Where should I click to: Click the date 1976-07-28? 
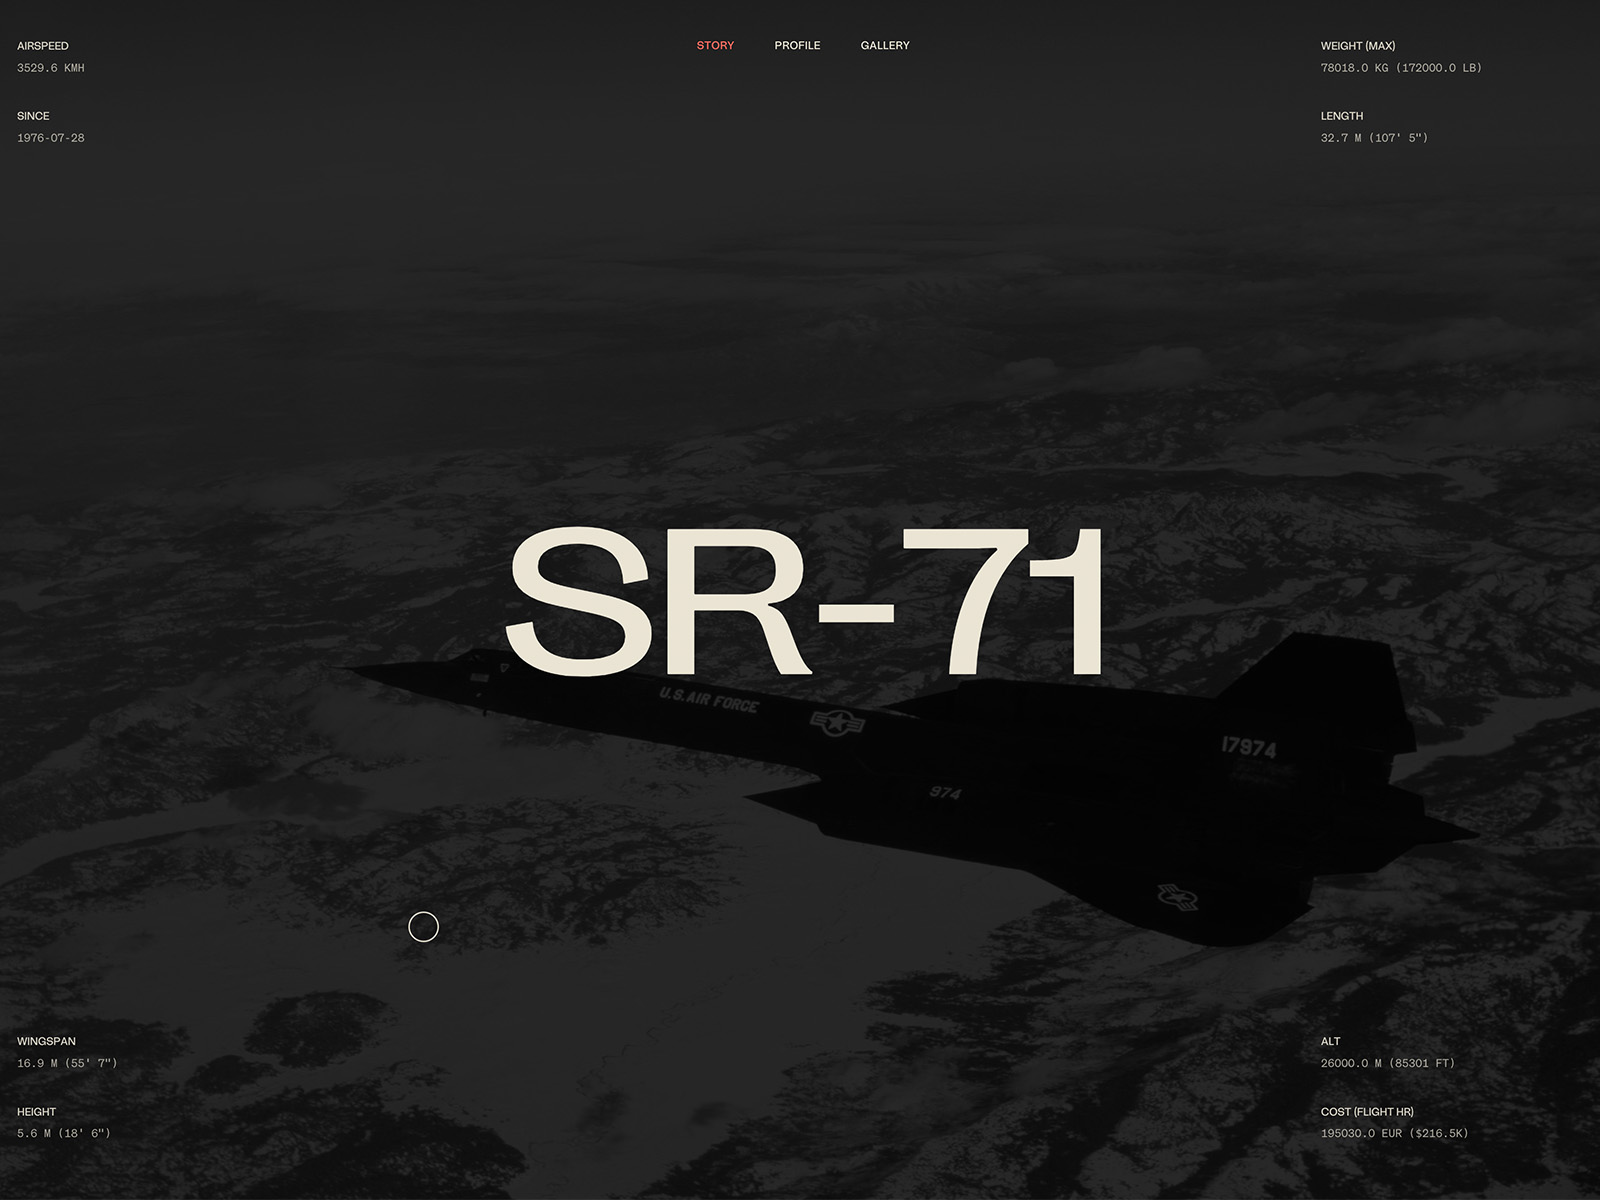click(51, 138)
